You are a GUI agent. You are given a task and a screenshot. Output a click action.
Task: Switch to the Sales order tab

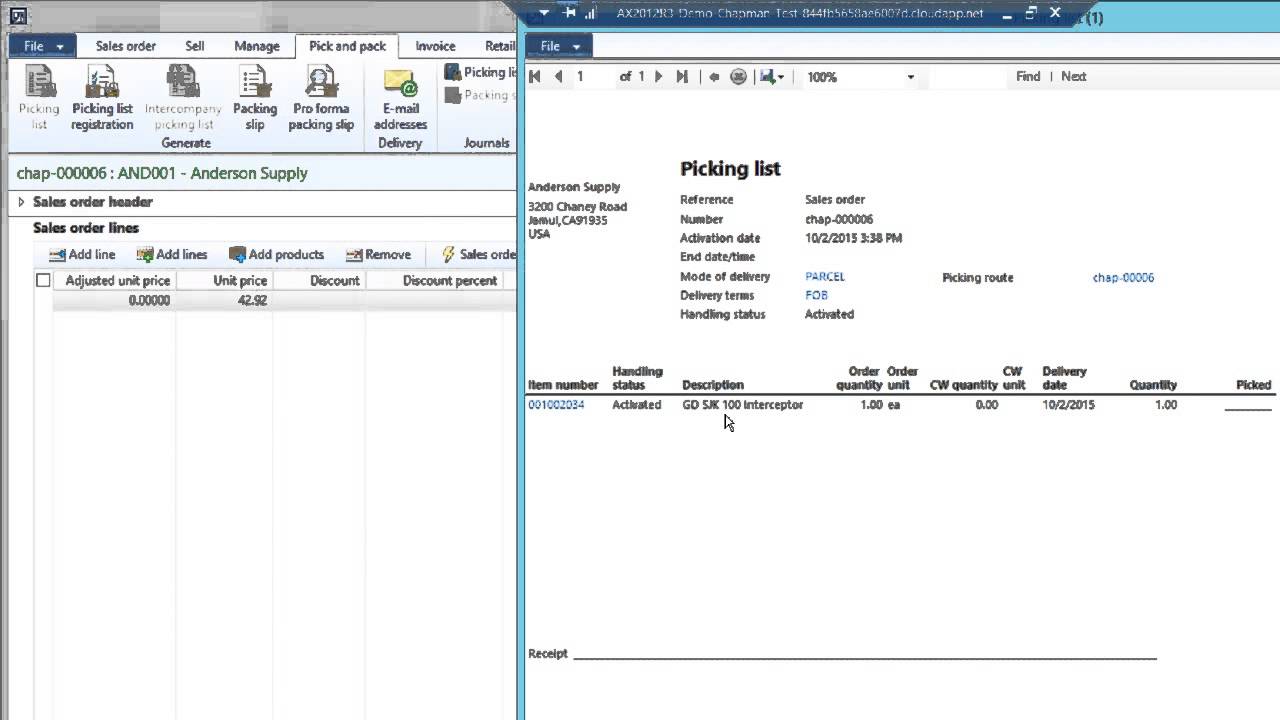126,46
